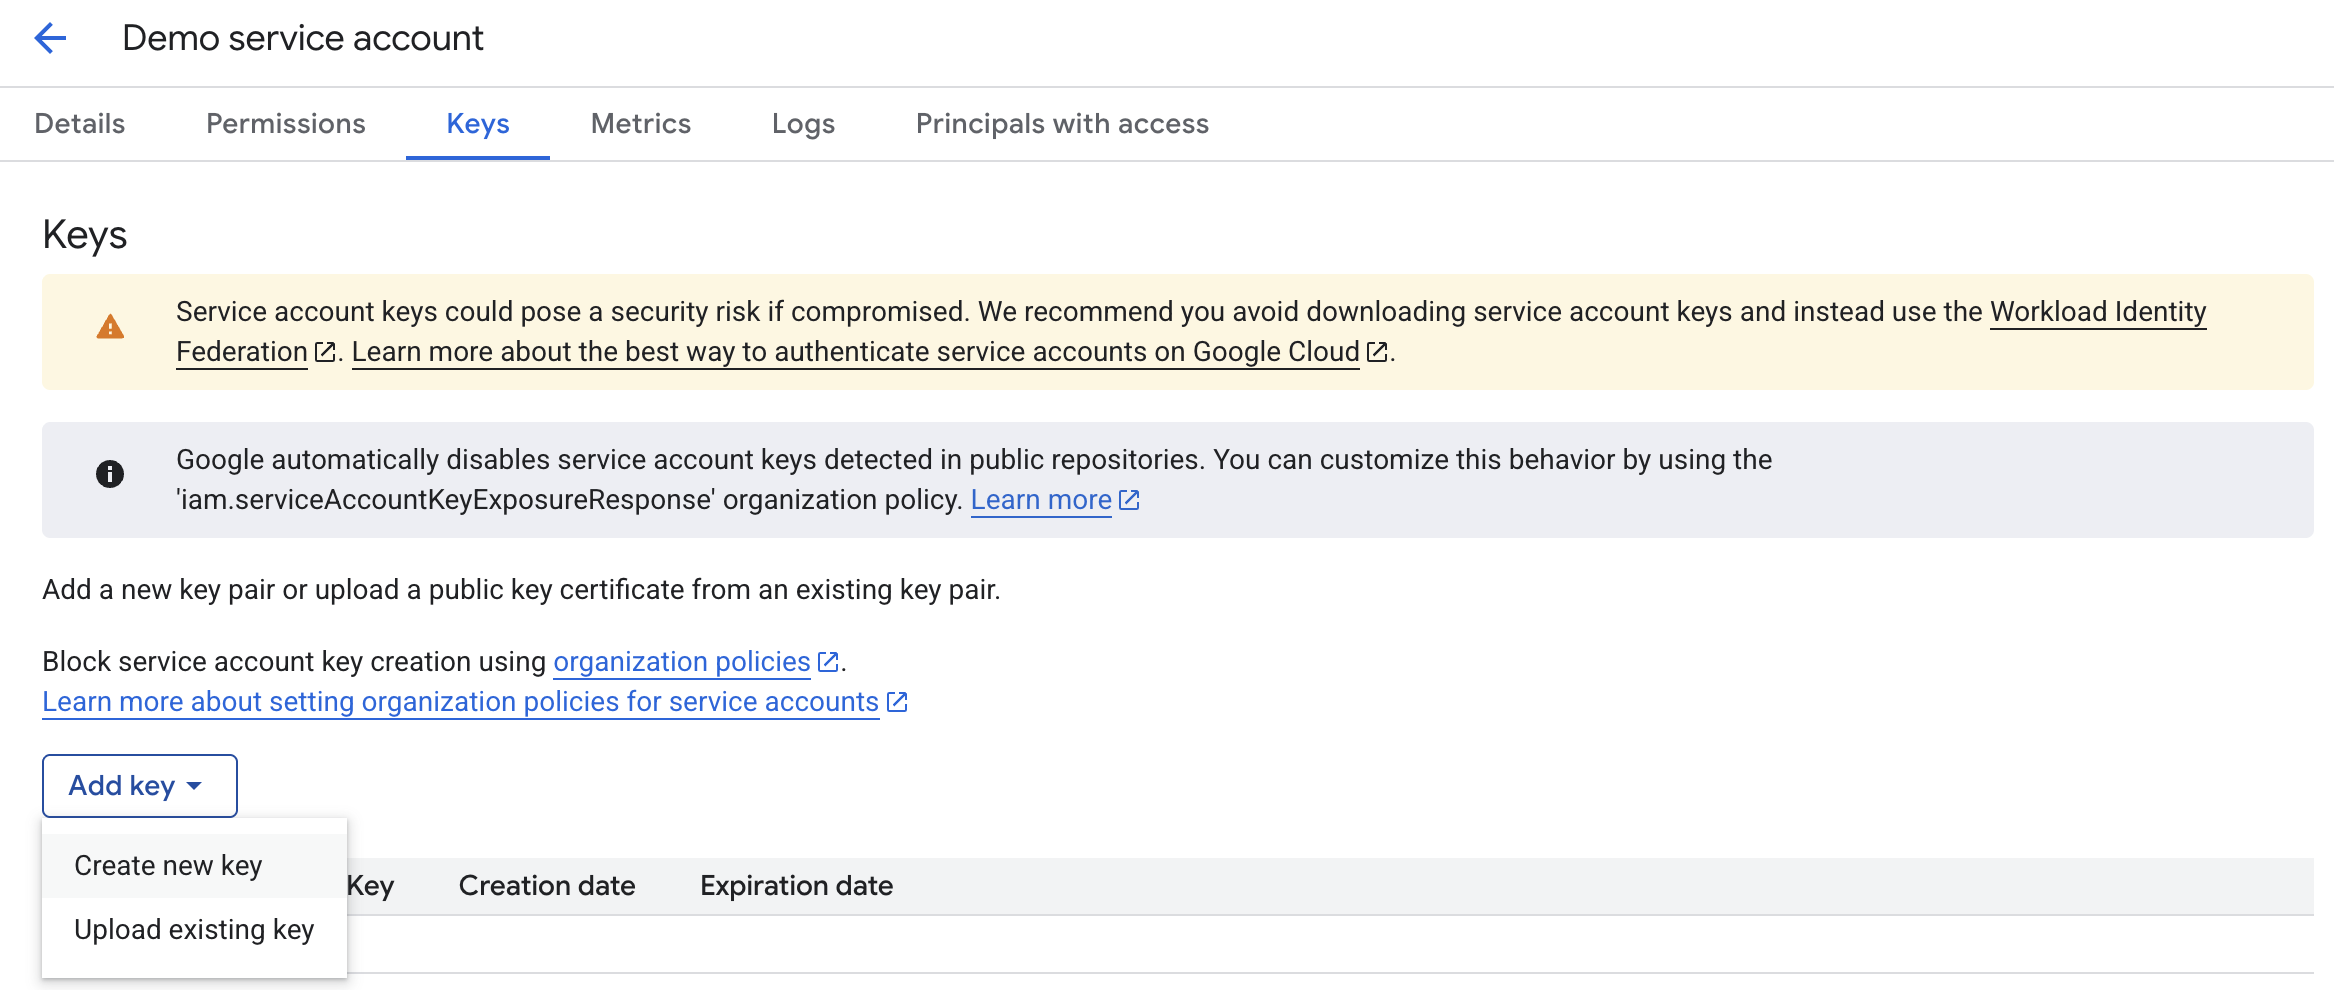Open the Workload Identity Federation link
Viewport: 2334px width, 990px height.
tap(2097, 312)
